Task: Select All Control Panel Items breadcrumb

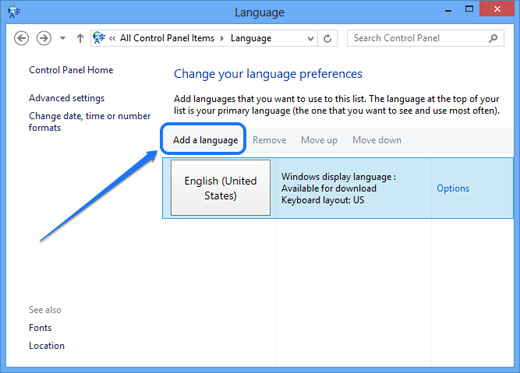Action: [167, 38]
